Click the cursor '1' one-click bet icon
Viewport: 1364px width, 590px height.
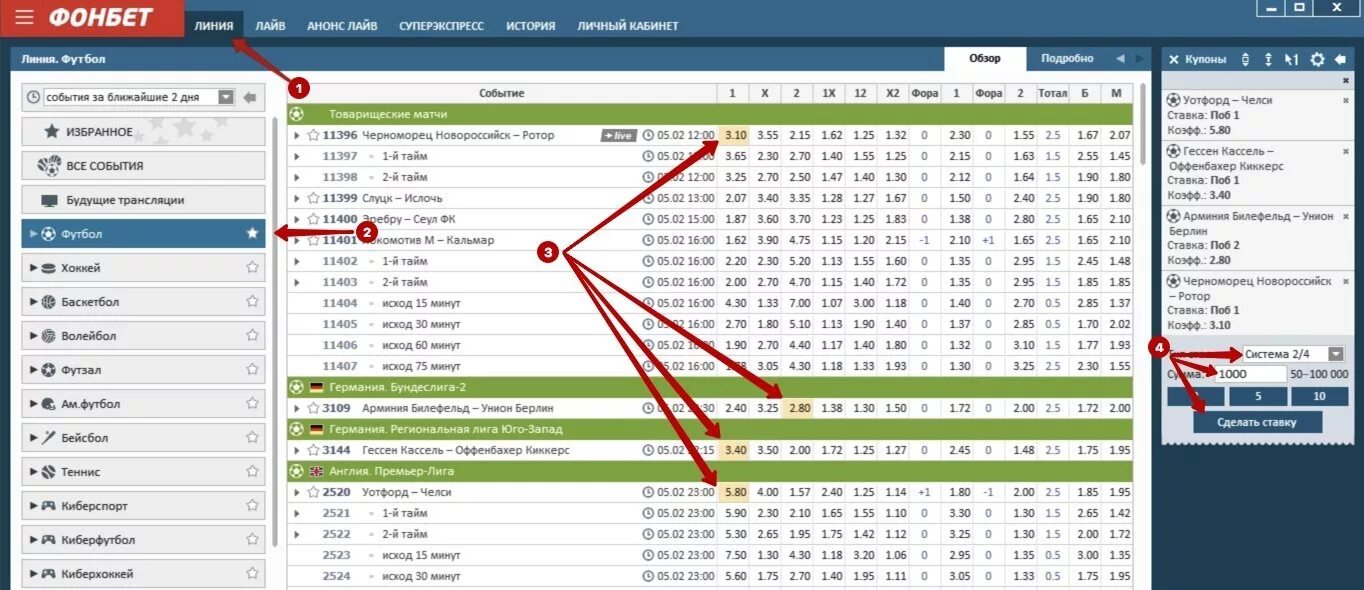(x=1291, y=60)
